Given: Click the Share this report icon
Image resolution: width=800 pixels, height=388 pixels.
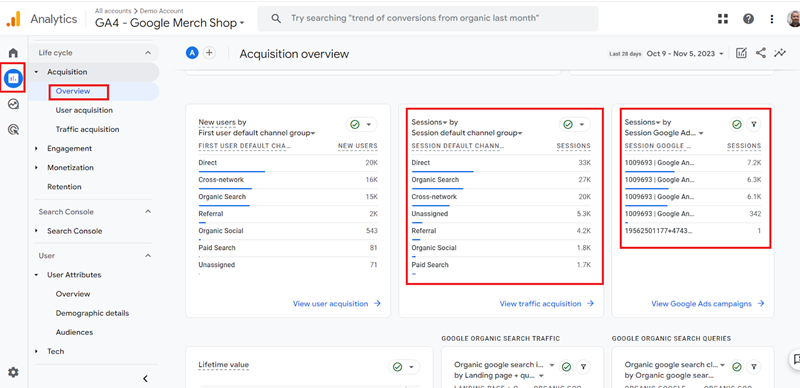Looking at the screenshot, I should coord(761,53).
